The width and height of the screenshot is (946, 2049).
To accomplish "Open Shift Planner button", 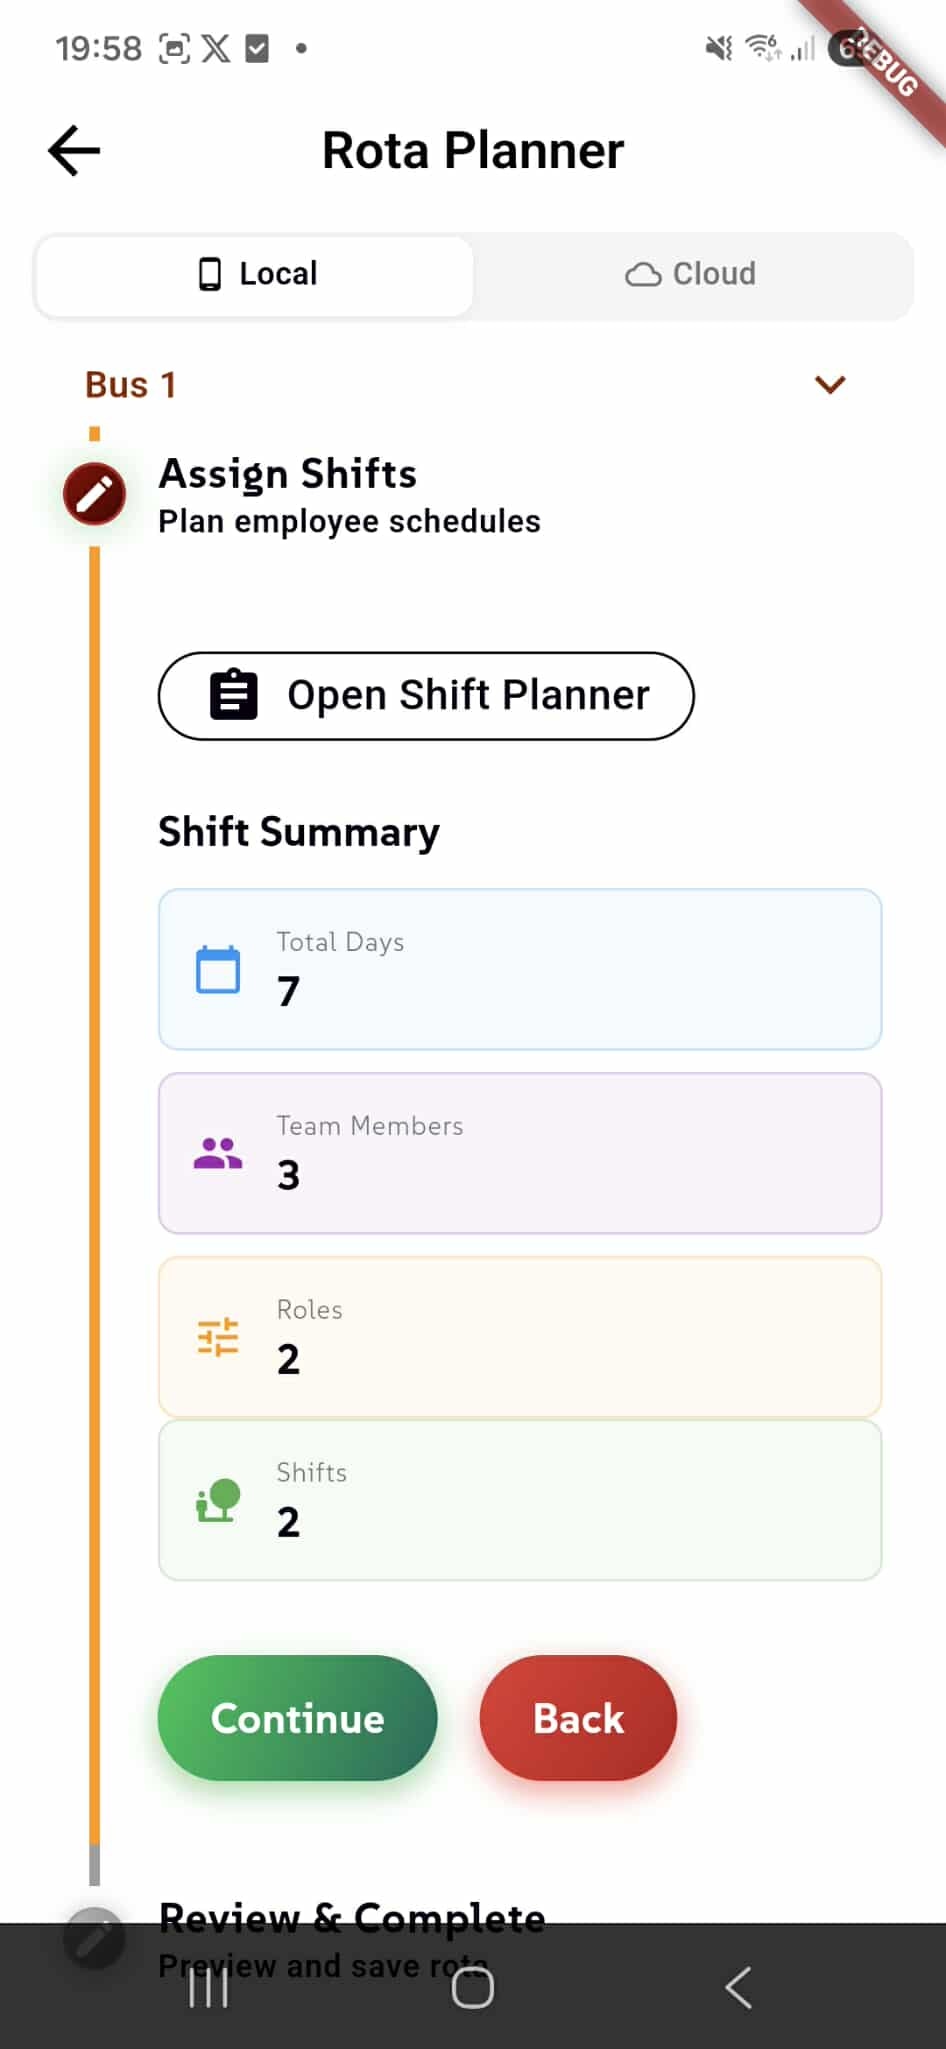I will [x=426, y=696].
